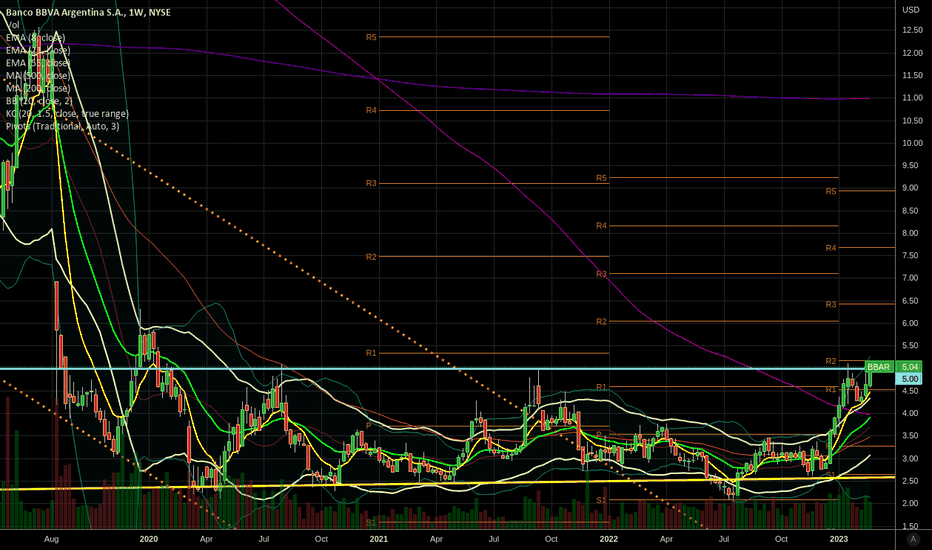The height and width of the screenshot is (550, 932).
Task: Click the Aug label on time axis
Action: pos(52,539)
